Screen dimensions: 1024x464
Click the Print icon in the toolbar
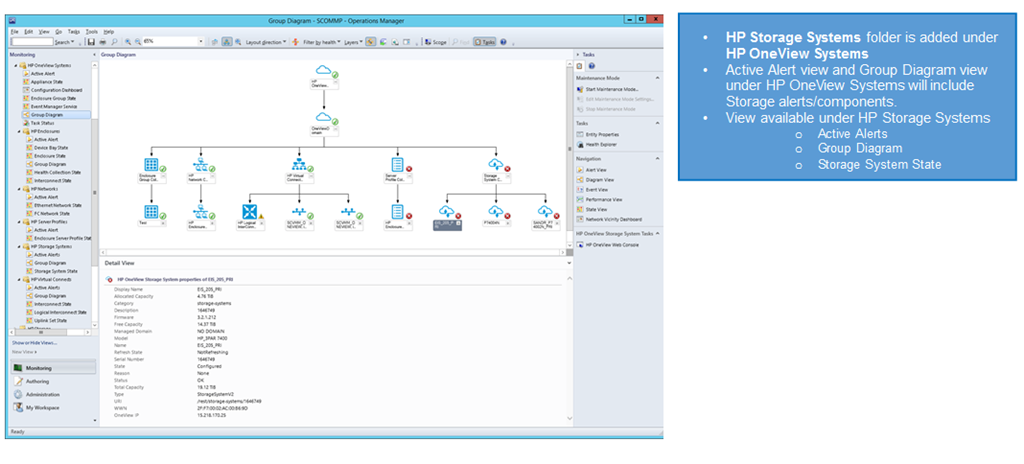(103, 42)
